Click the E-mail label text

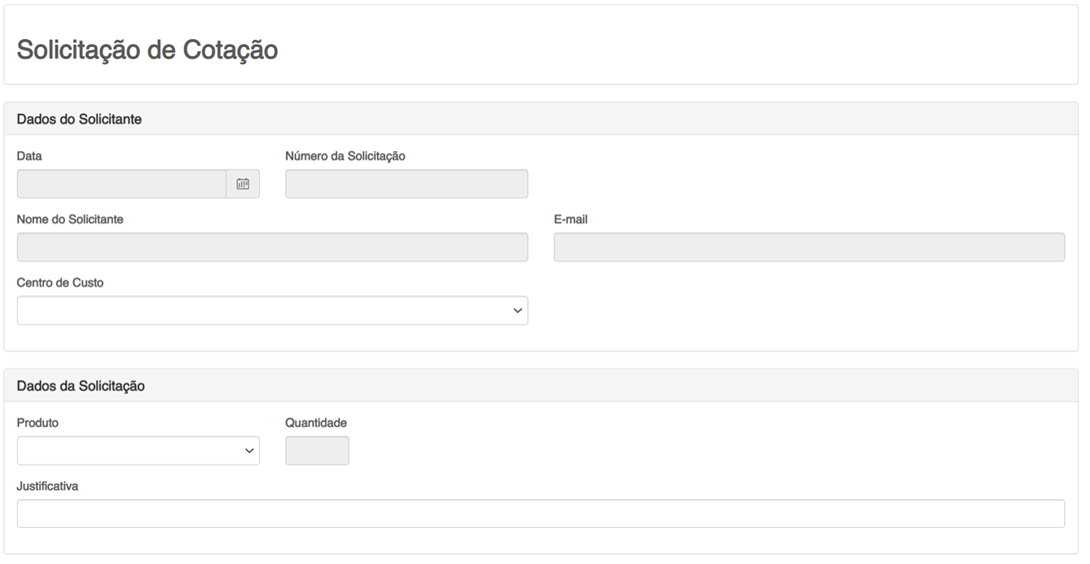pyautogui.click(x=570, y=219)
